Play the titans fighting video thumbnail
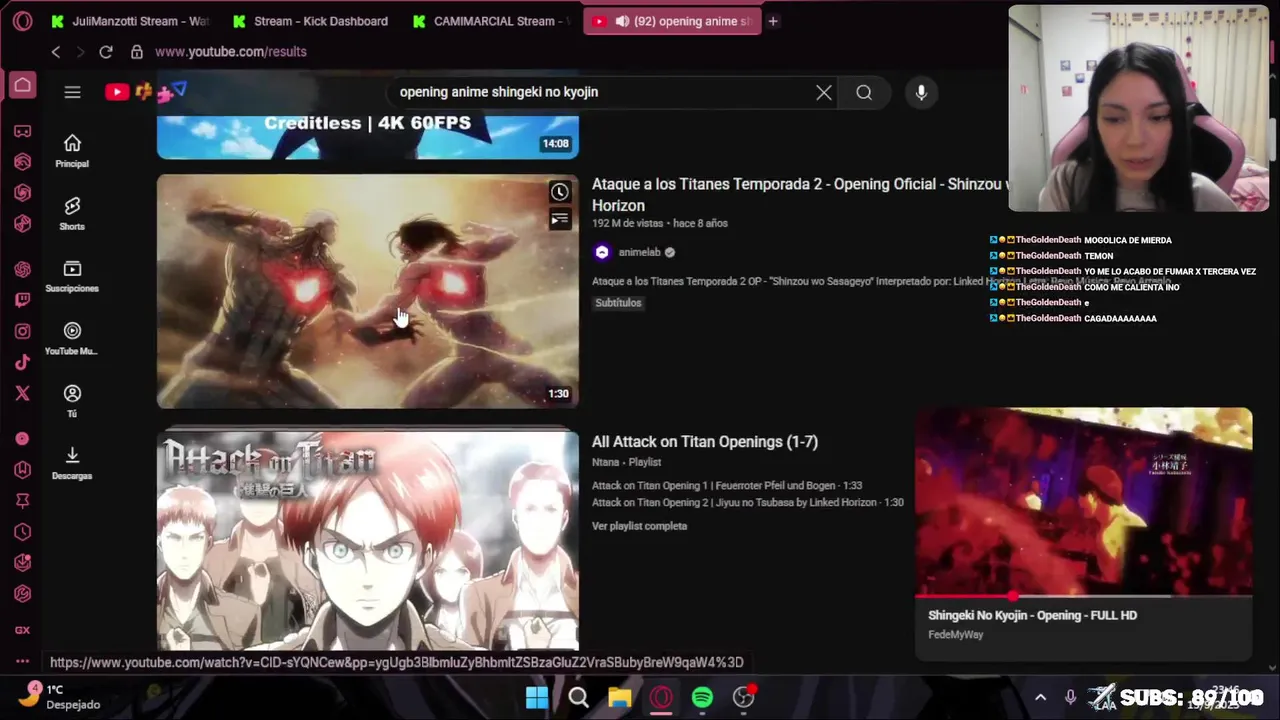The image size is (1280, 720). point(367,291)
